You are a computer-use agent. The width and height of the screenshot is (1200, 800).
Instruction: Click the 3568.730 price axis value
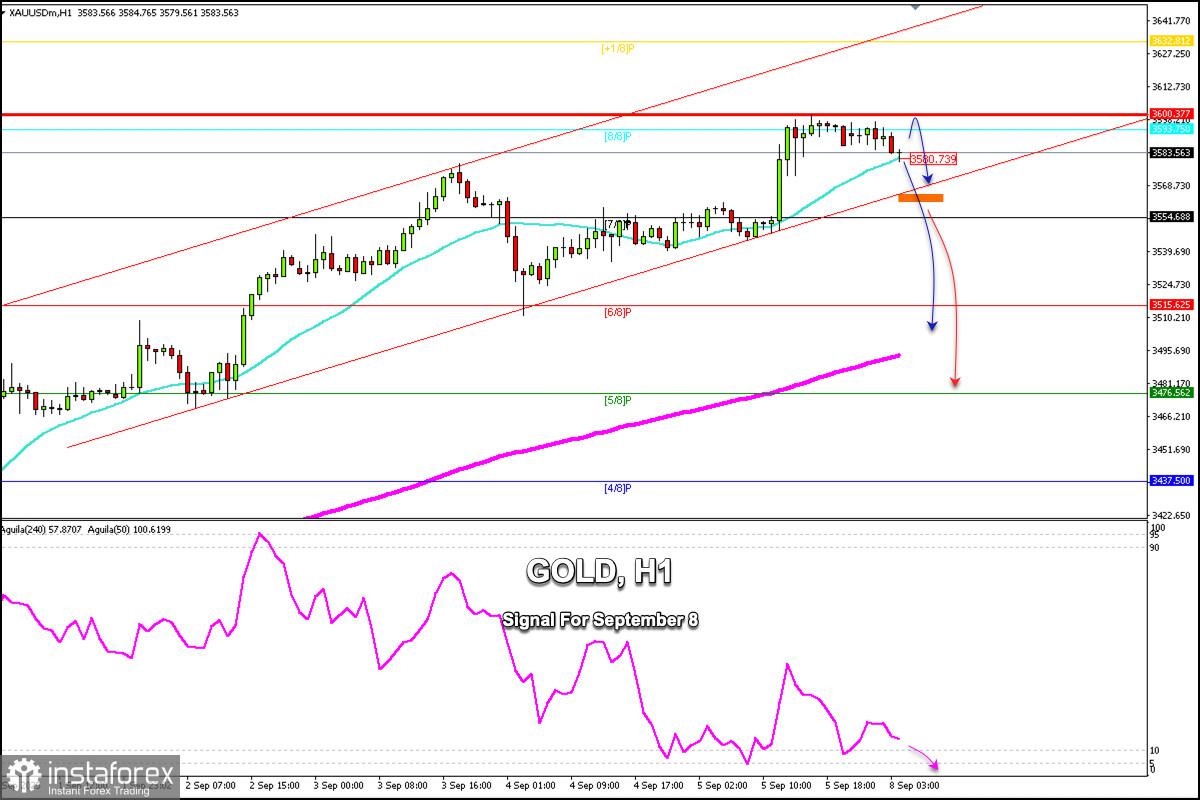tap(1172, 185)
